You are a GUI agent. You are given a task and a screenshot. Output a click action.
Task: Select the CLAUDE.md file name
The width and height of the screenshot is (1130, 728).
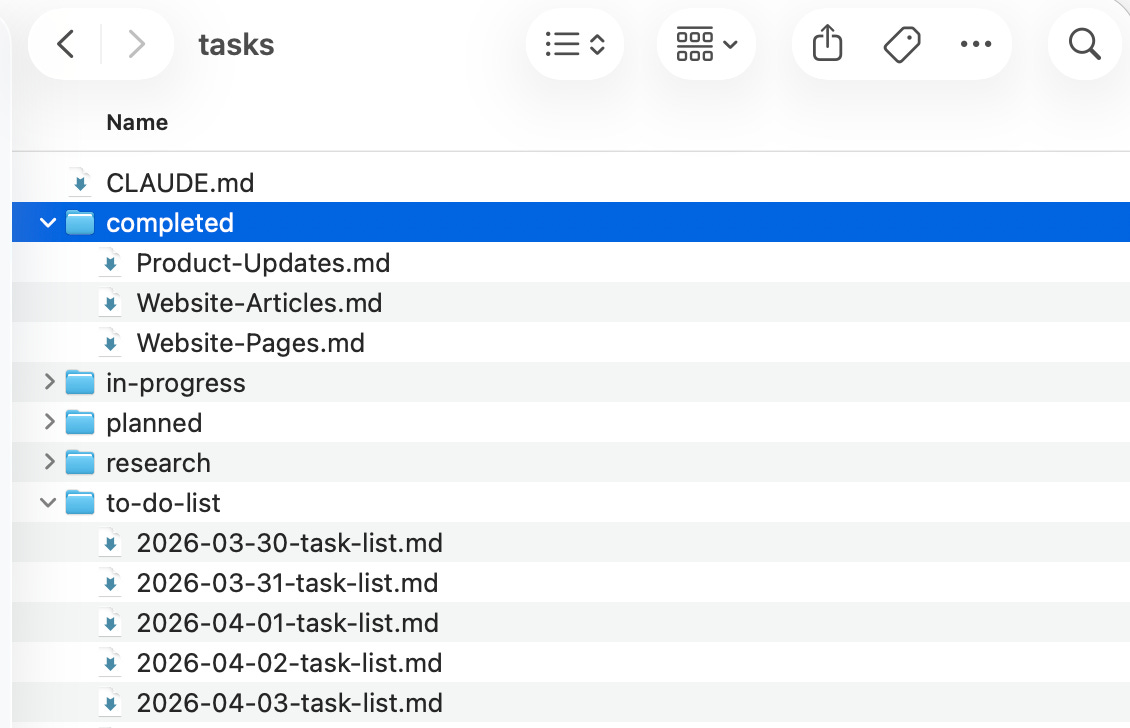pos(180,183)
